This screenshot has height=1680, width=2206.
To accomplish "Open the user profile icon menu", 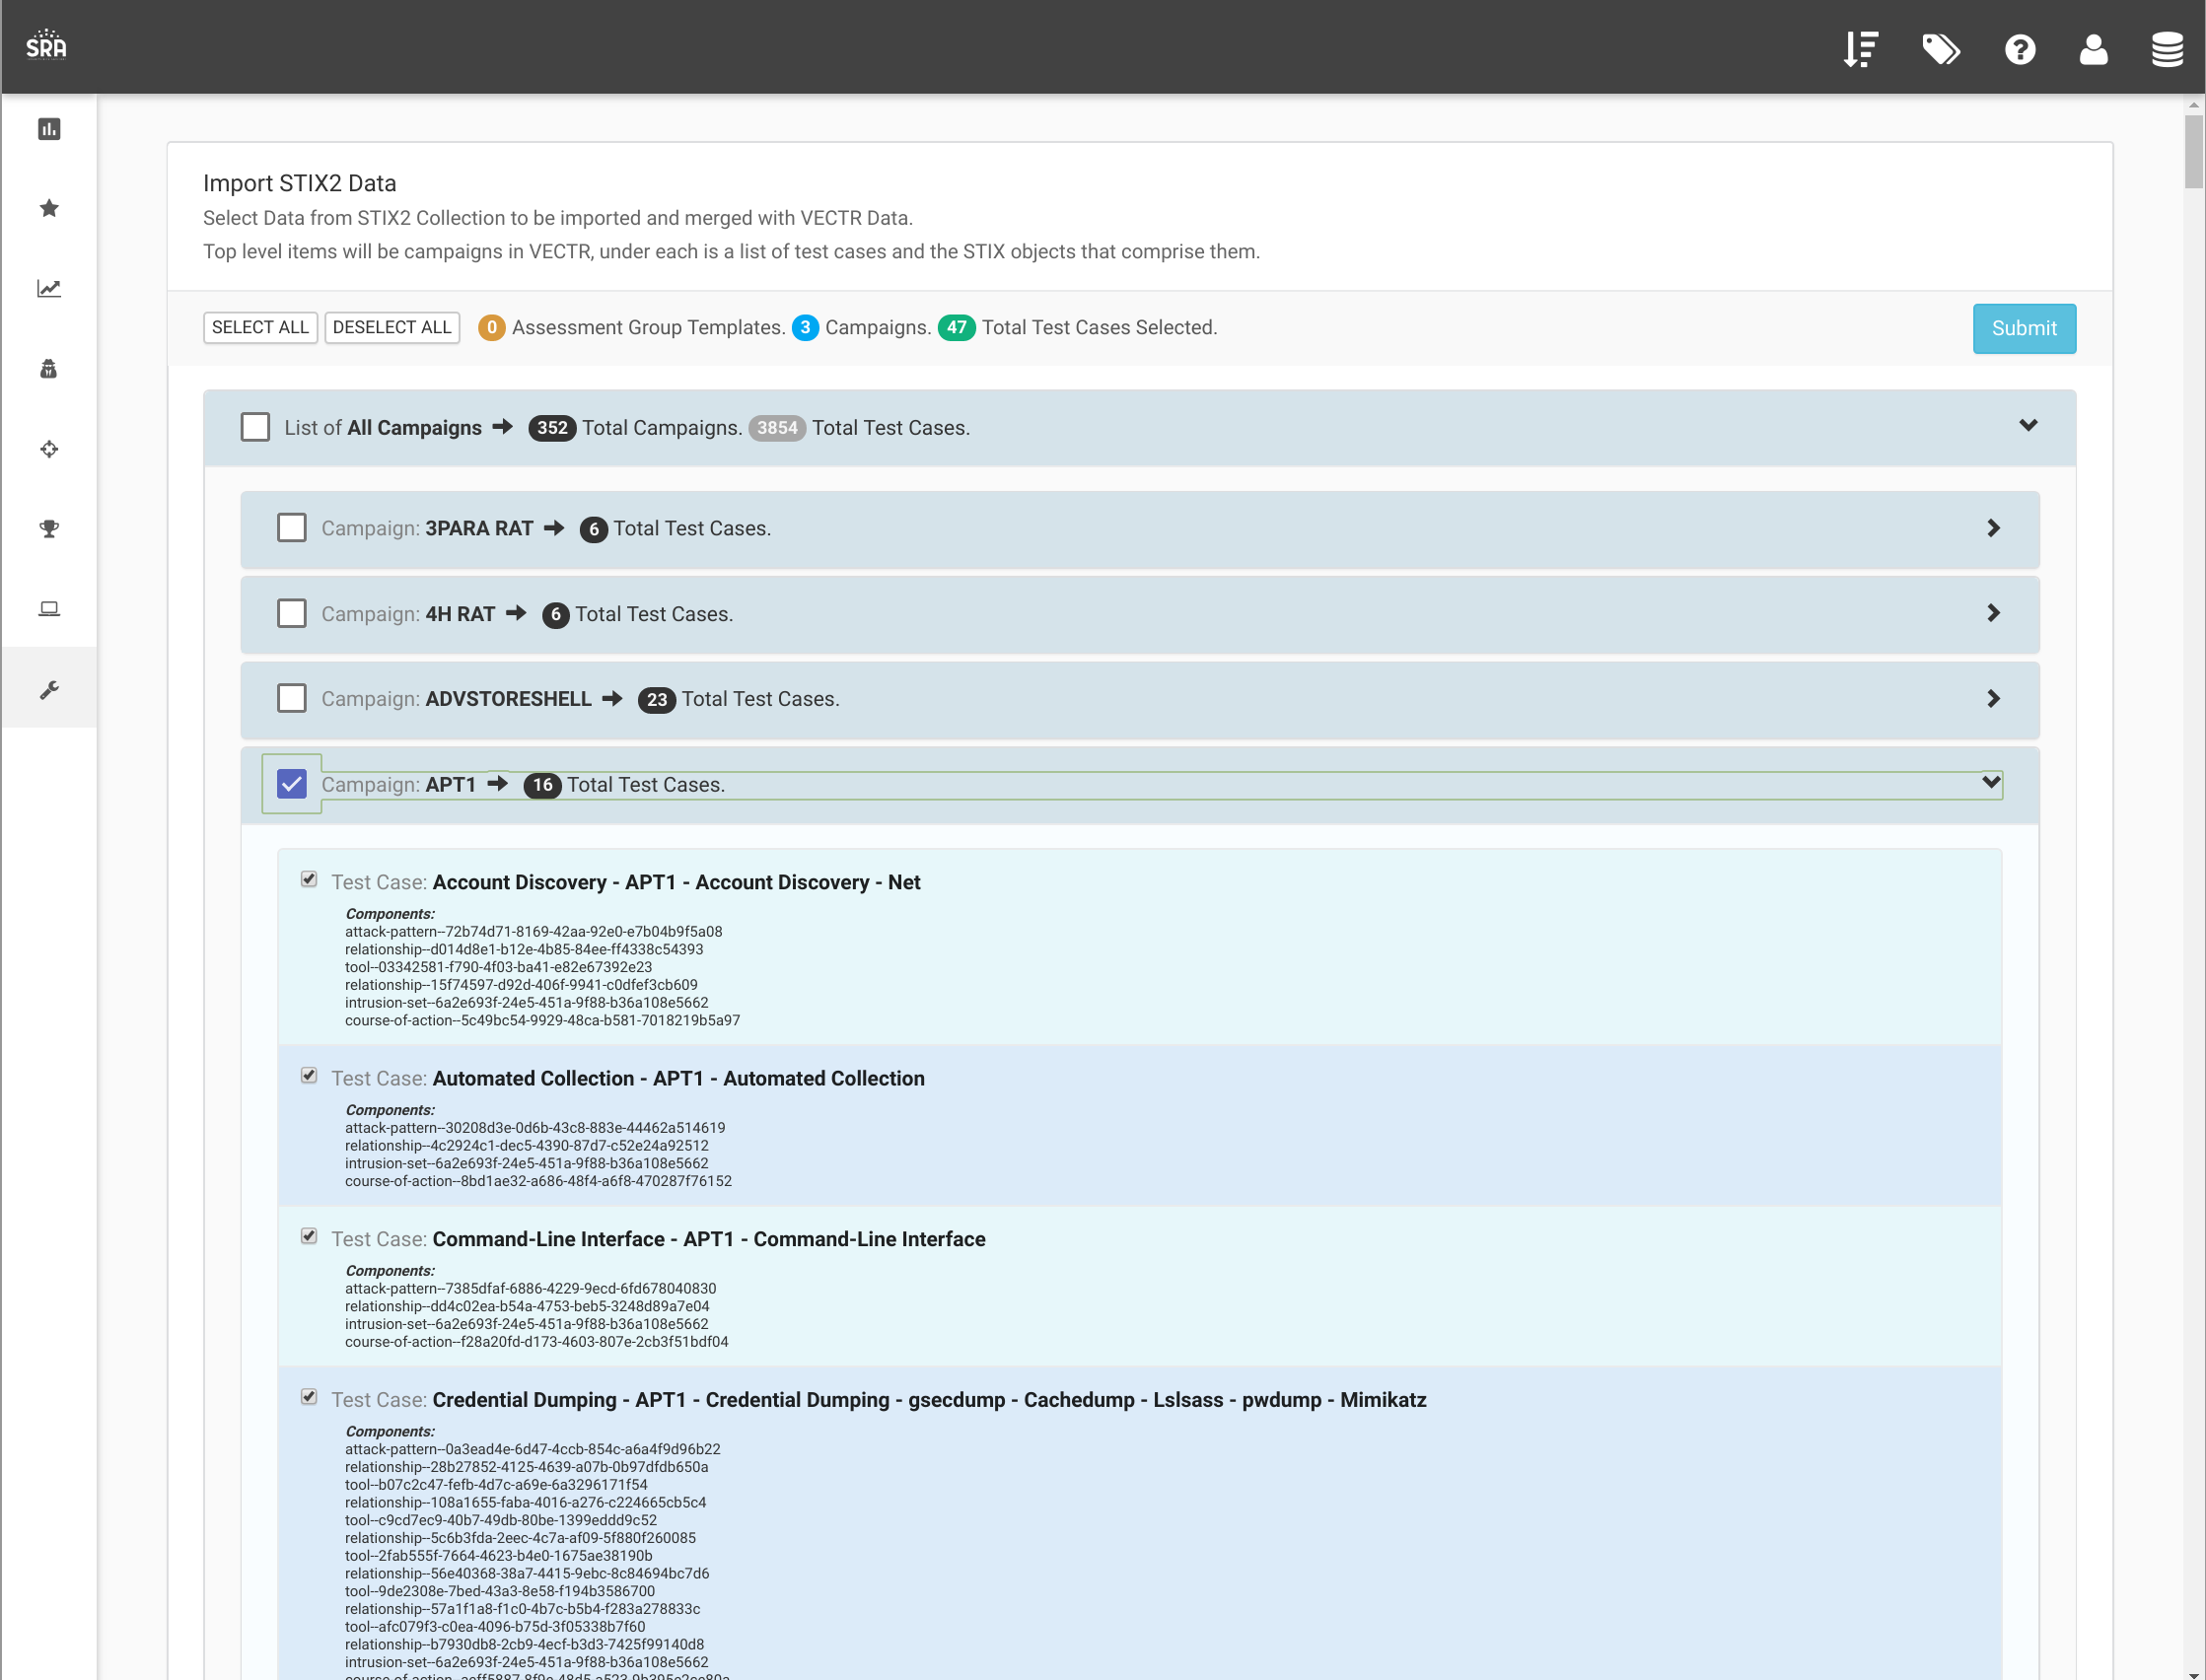I will pos(2093,49).
